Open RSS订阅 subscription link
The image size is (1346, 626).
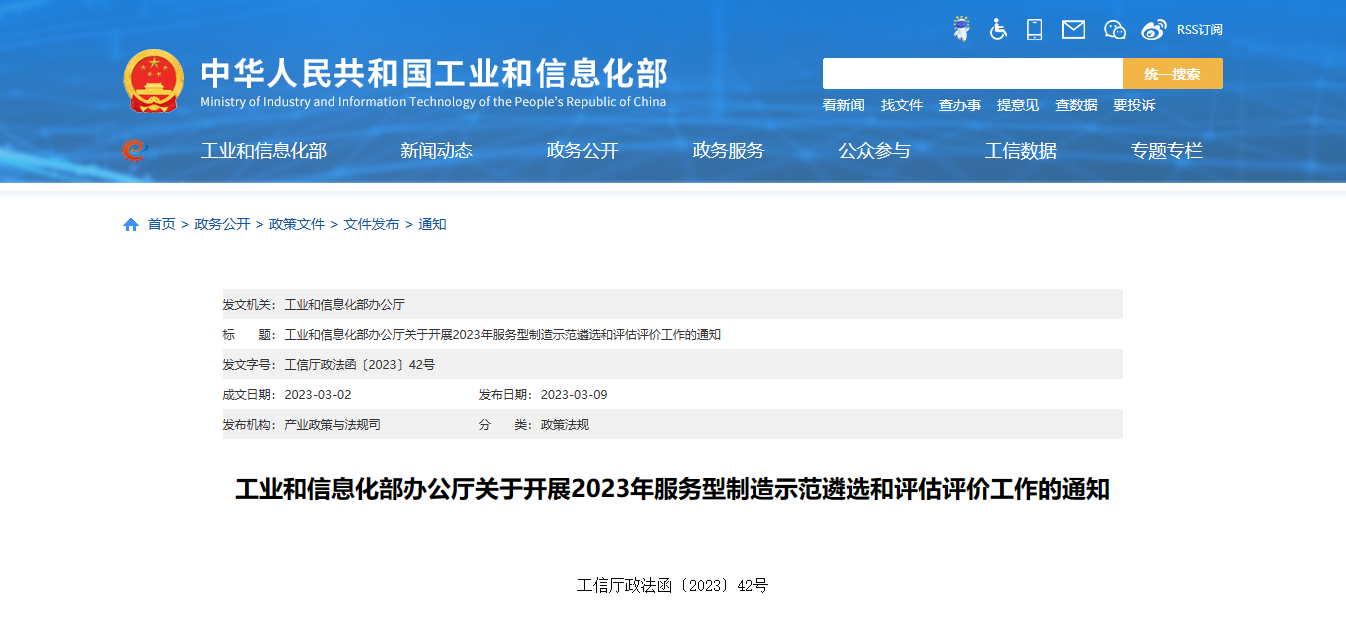1199,29
